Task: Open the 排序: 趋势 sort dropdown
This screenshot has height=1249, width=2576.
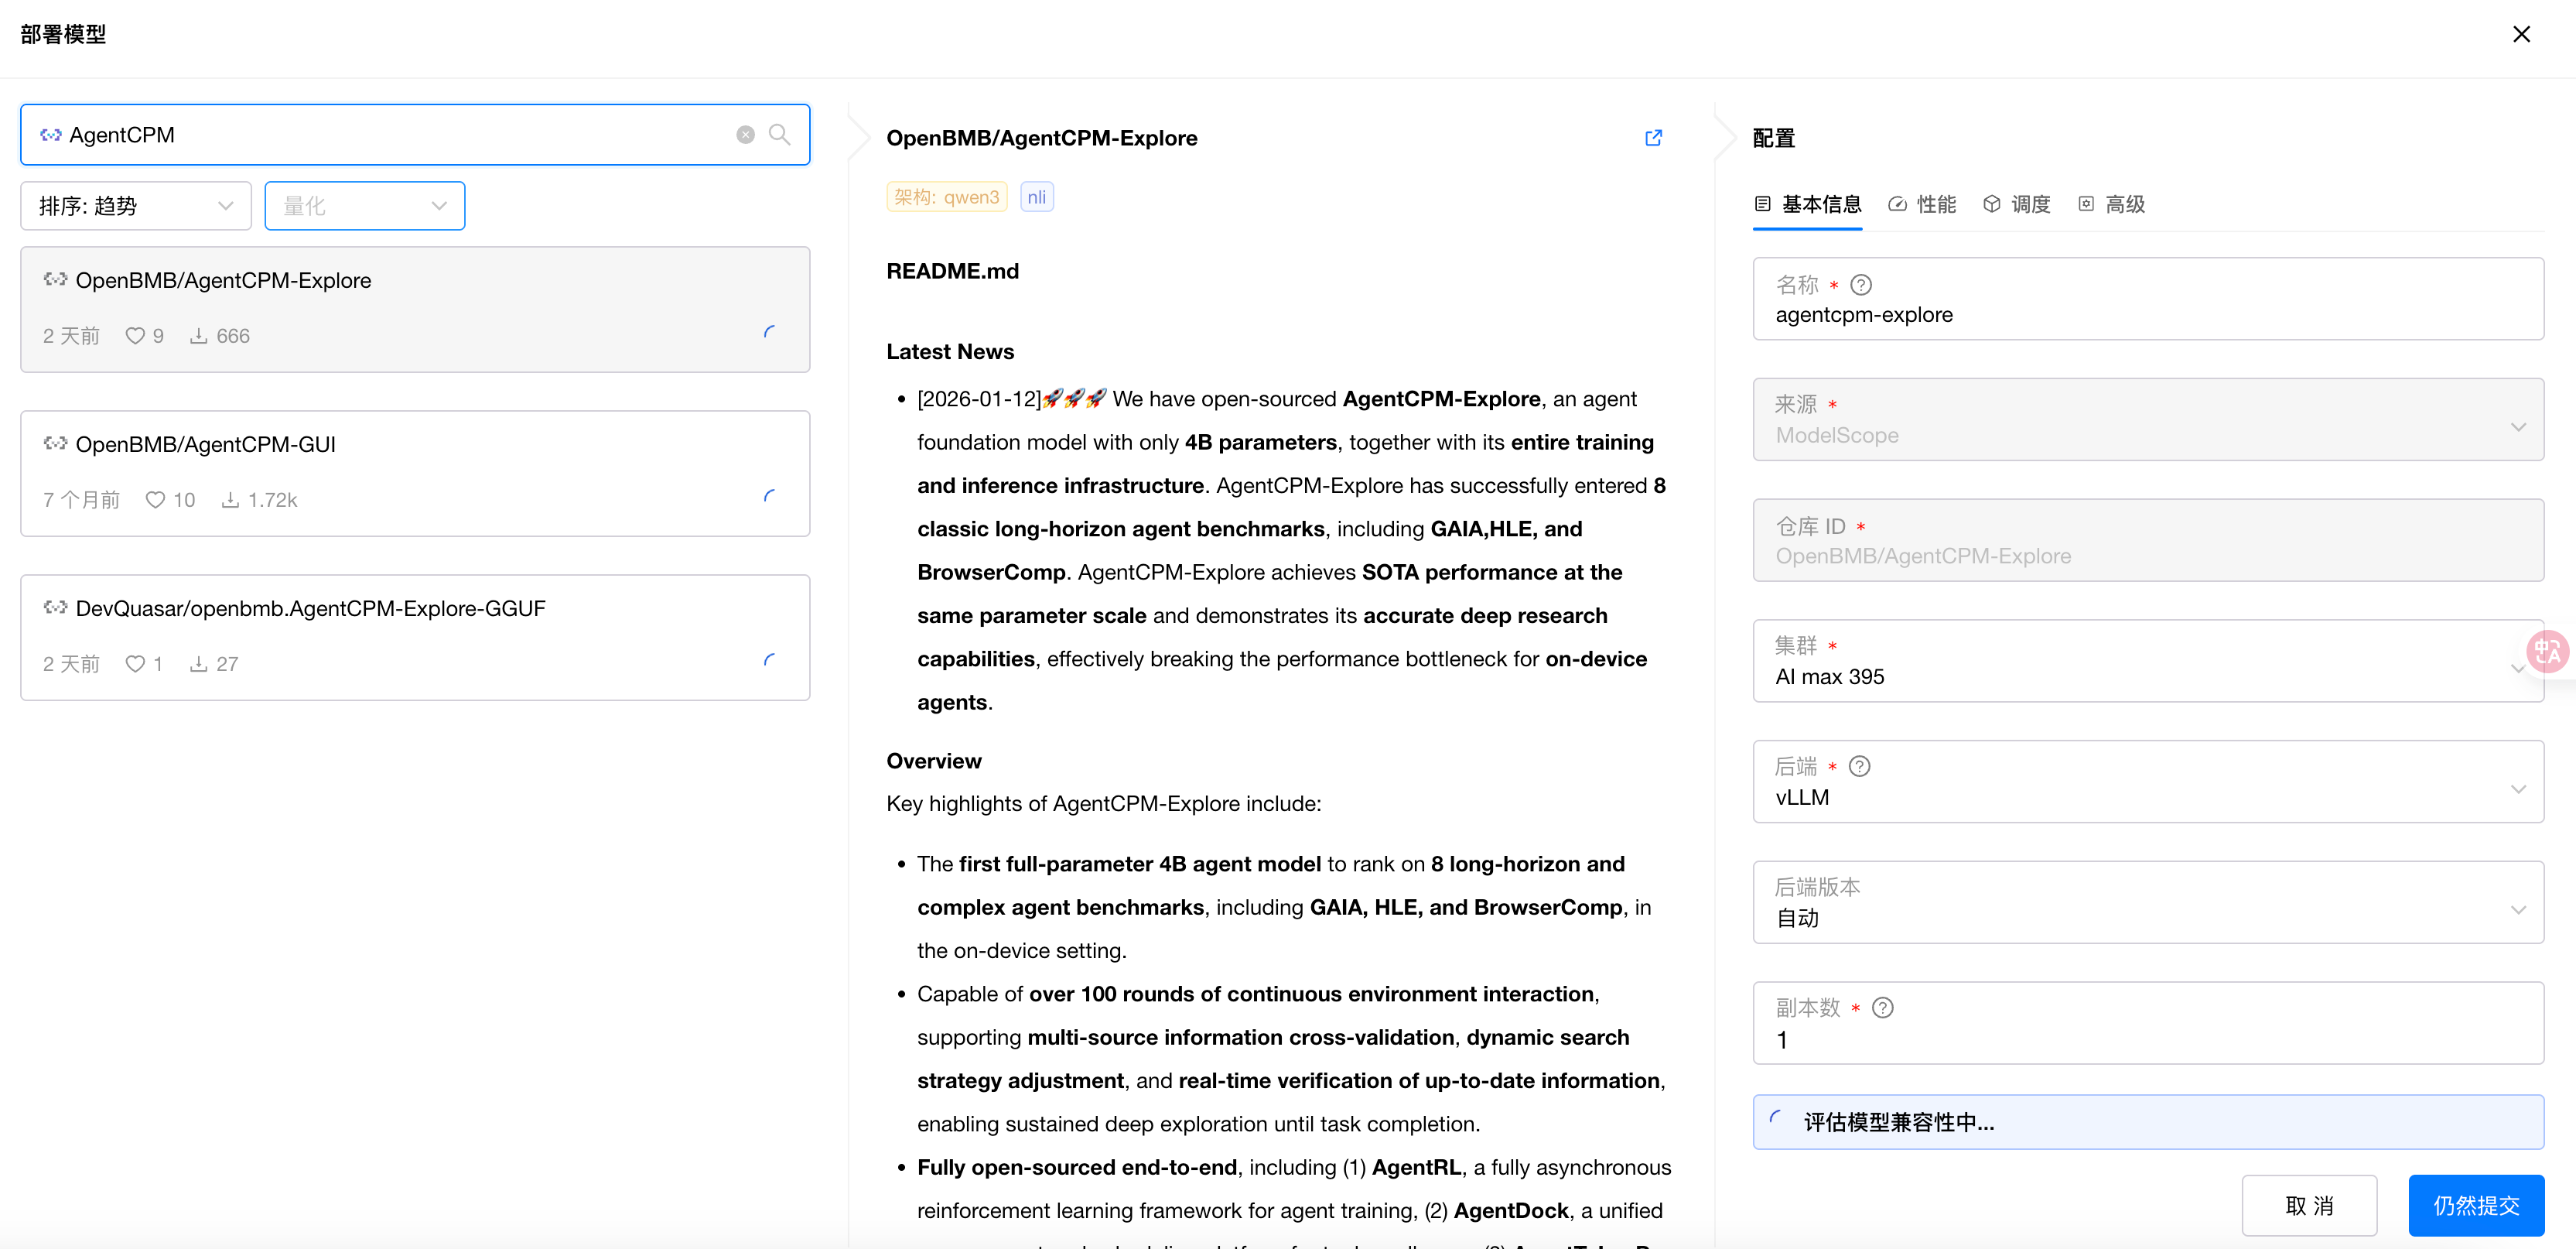Action: click(135, 206)
